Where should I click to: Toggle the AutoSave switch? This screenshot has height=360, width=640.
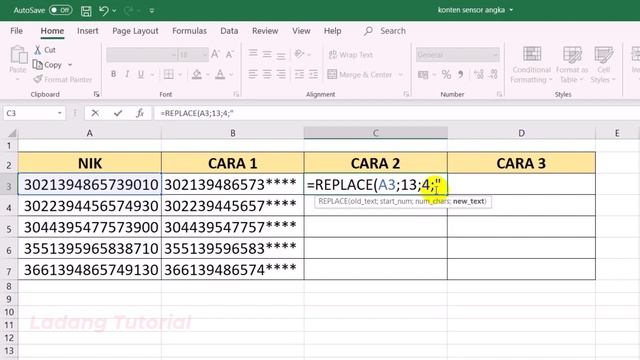coord(60,10)
